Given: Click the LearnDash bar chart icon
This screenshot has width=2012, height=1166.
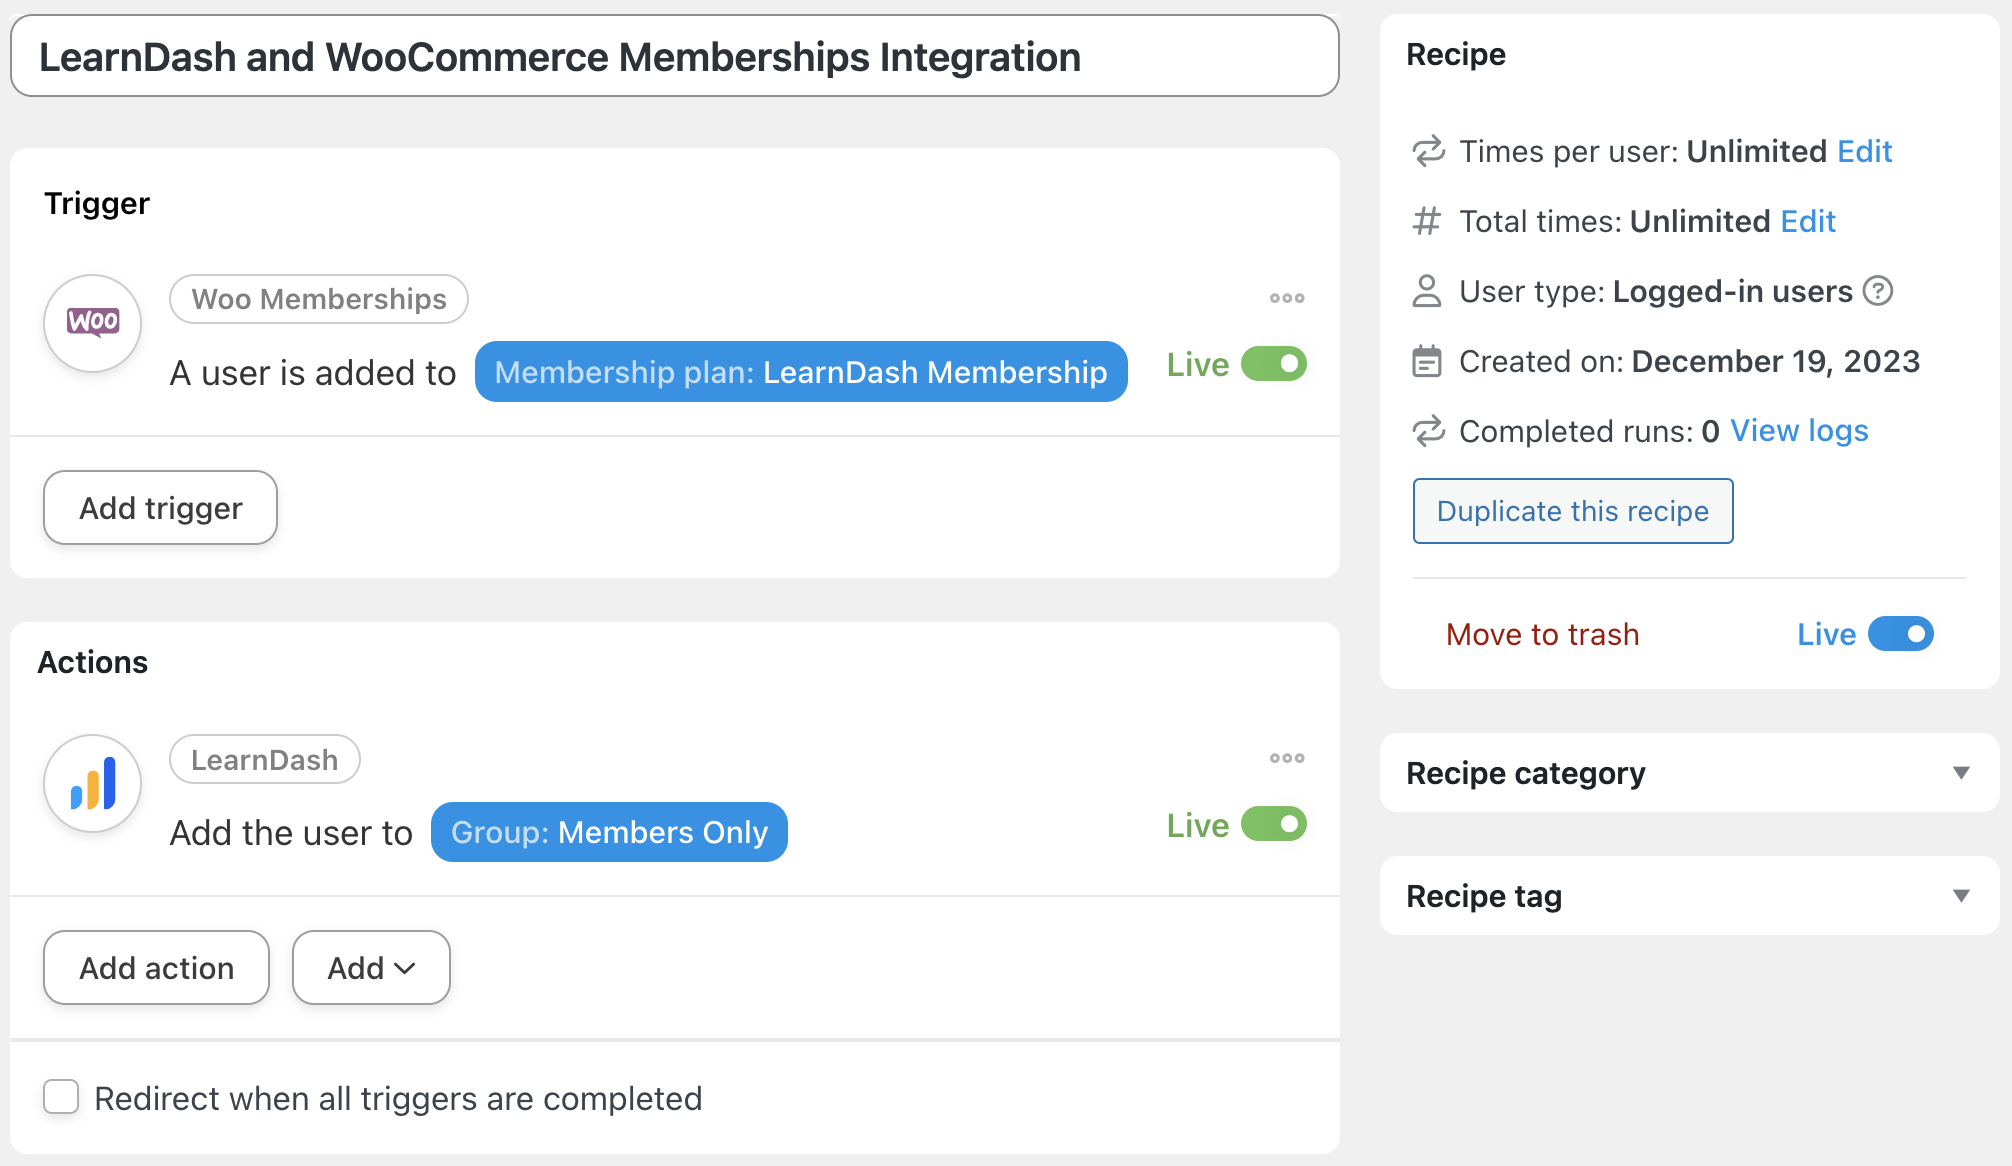Looking at the screenshot, I should click(93, 784).
